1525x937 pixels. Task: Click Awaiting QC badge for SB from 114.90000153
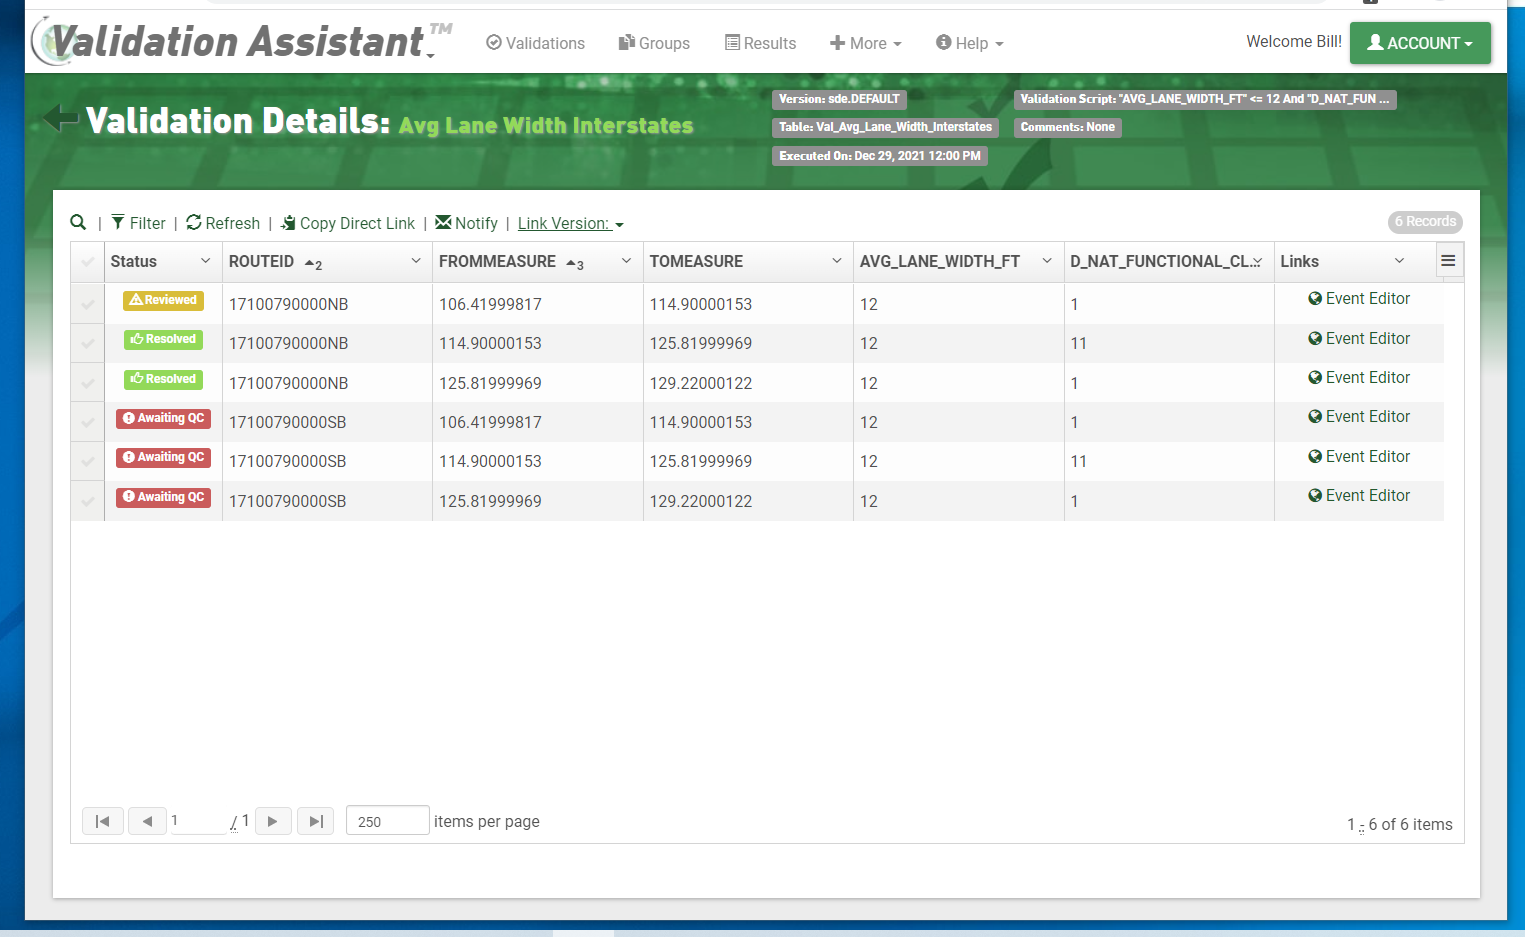coord(163,457)
